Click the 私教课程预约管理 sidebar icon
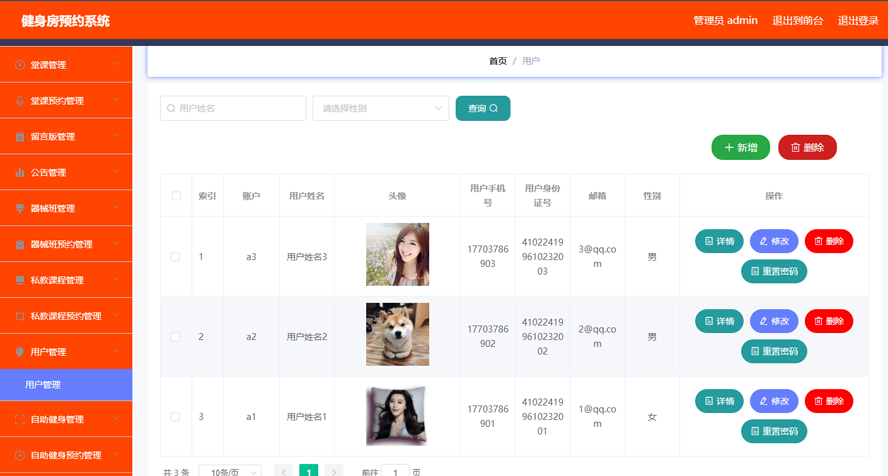Screen dimensions: 888x476 (20, 316)
